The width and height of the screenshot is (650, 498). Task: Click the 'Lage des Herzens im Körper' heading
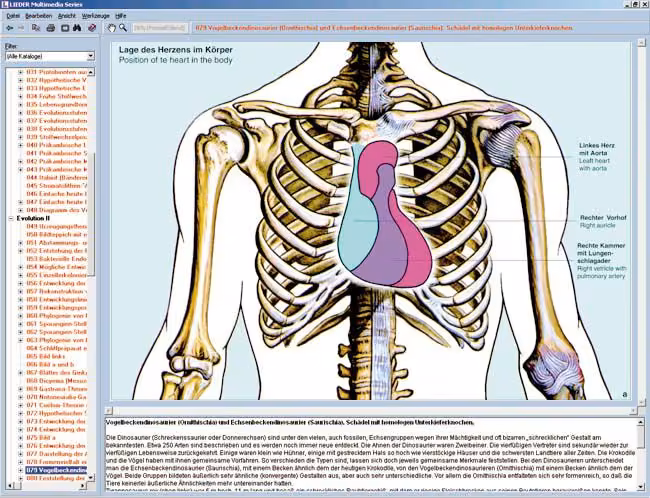[x=176, y=50]
